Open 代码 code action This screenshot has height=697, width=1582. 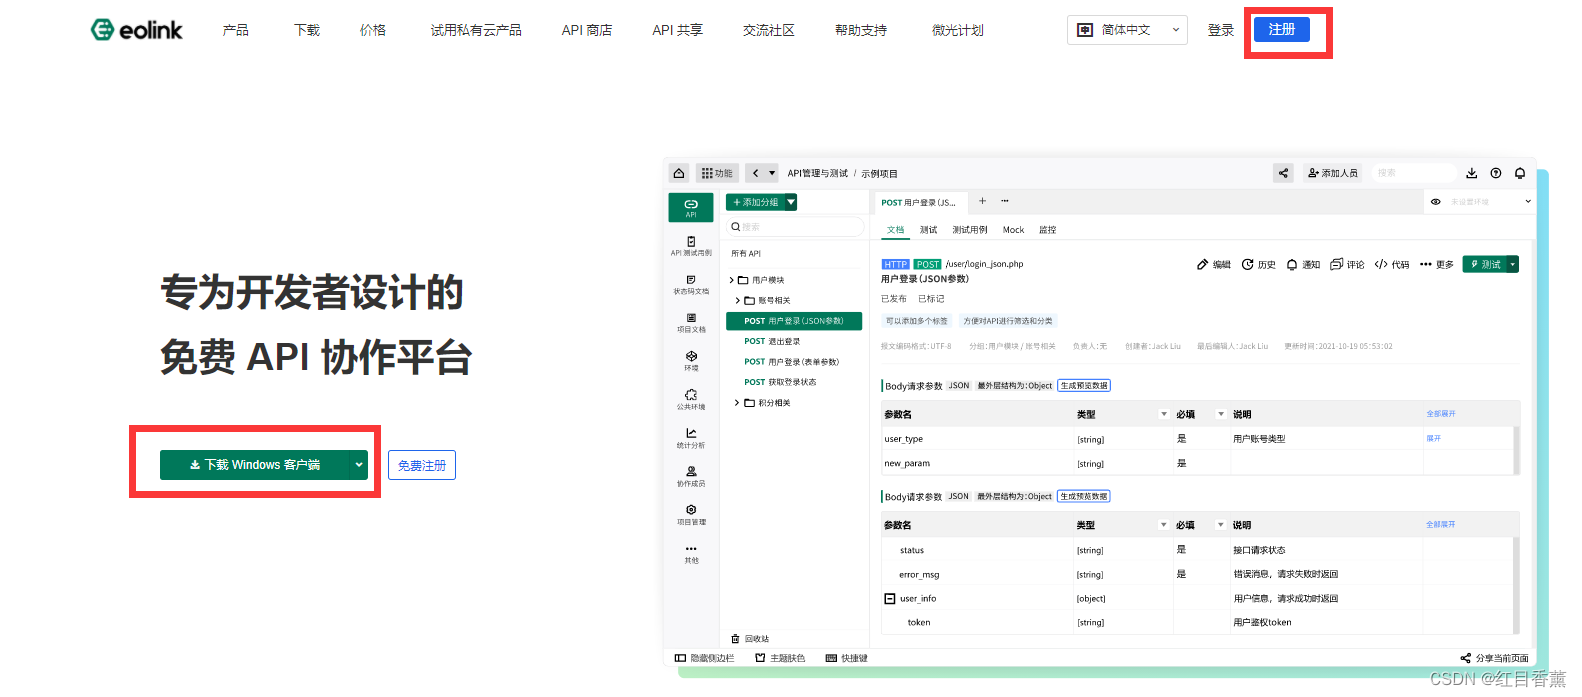[x=1392, y=264]
